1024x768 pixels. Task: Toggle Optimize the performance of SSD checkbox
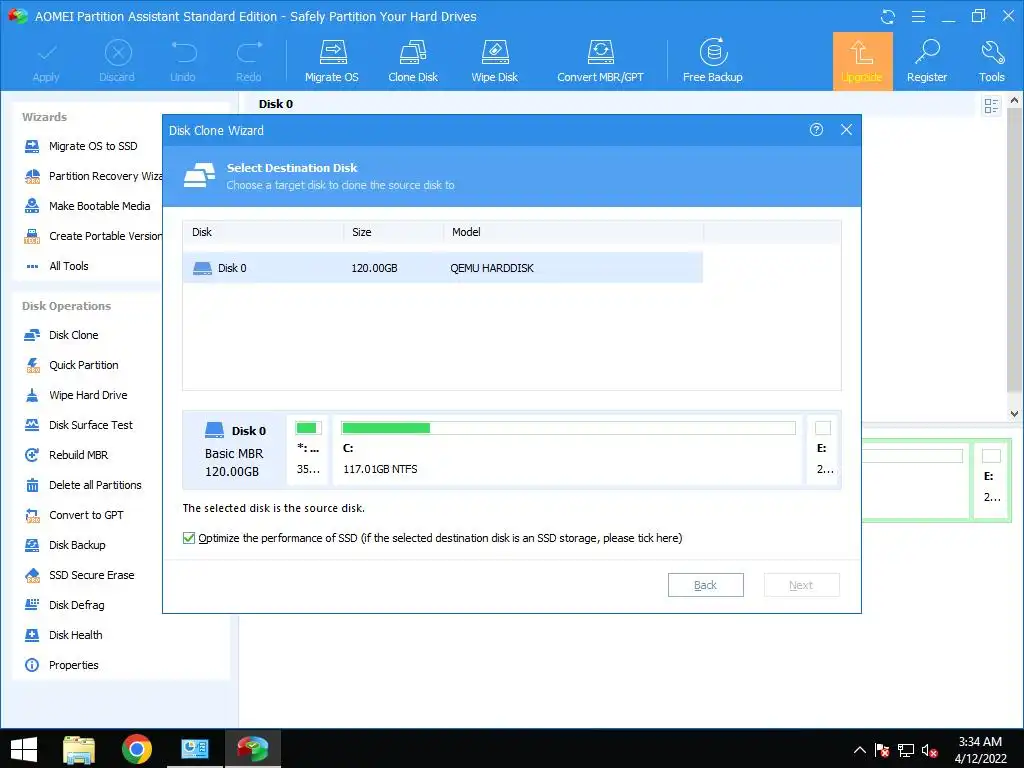pos(189,538)
